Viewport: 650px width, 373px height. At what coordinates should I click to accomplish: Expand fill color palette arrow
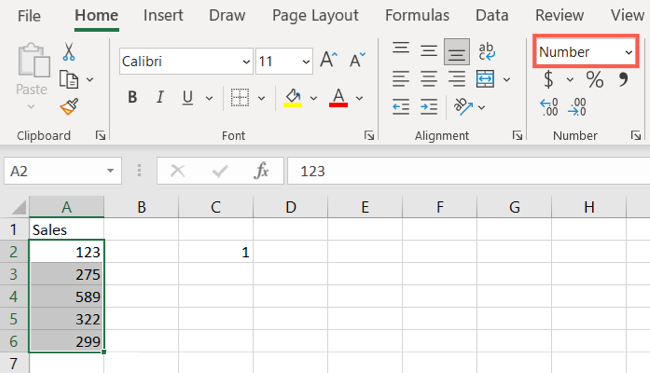[314, 98]
